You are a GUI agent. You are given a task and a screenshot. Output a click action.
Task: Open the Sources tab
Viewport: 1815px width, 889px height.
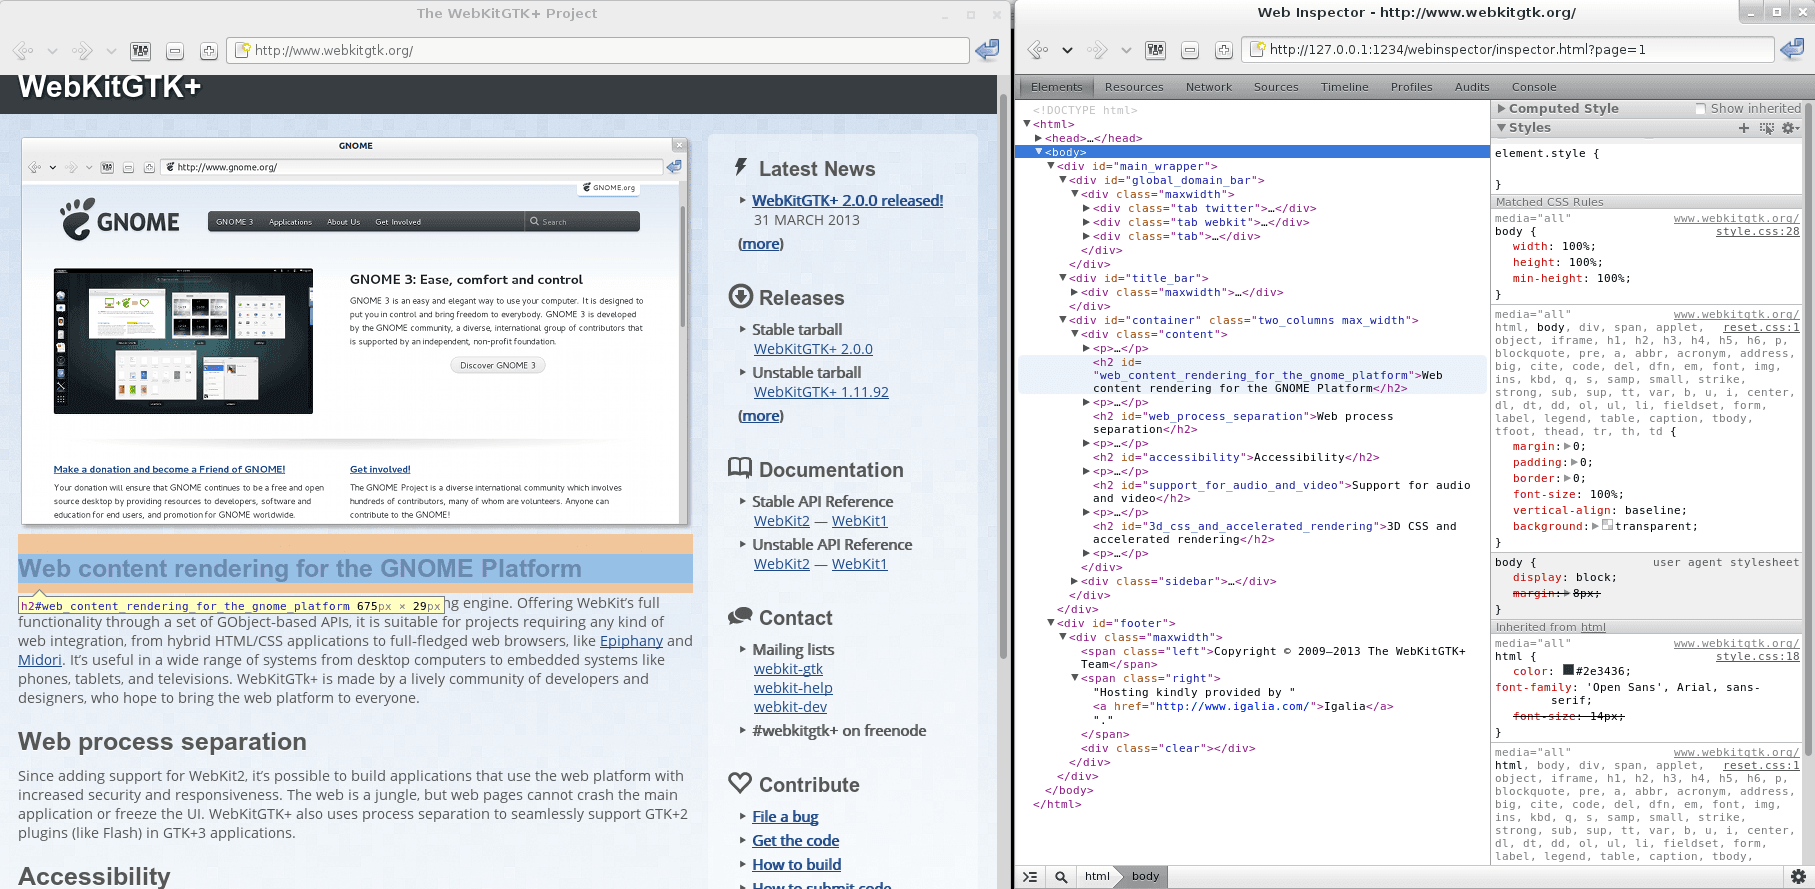[1276, 87]
